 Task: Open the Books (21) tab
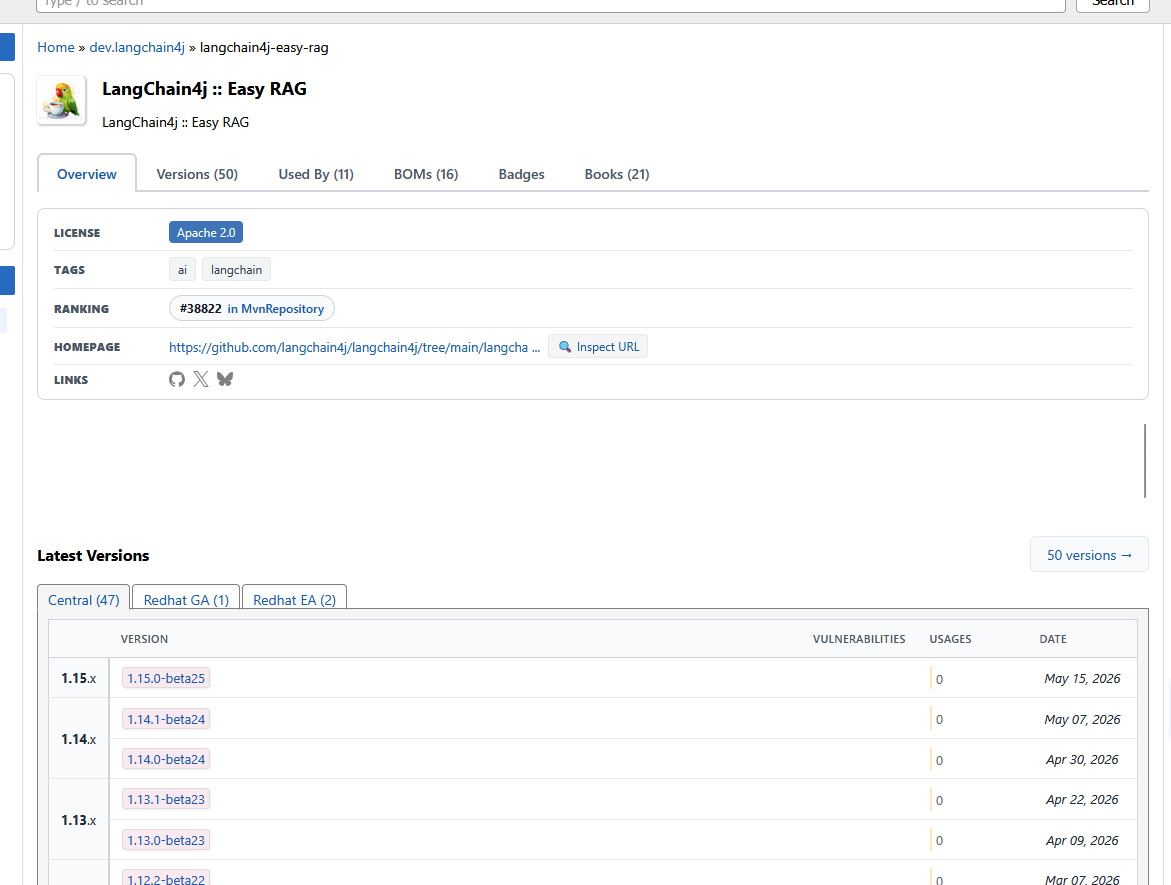coord(617,174)
